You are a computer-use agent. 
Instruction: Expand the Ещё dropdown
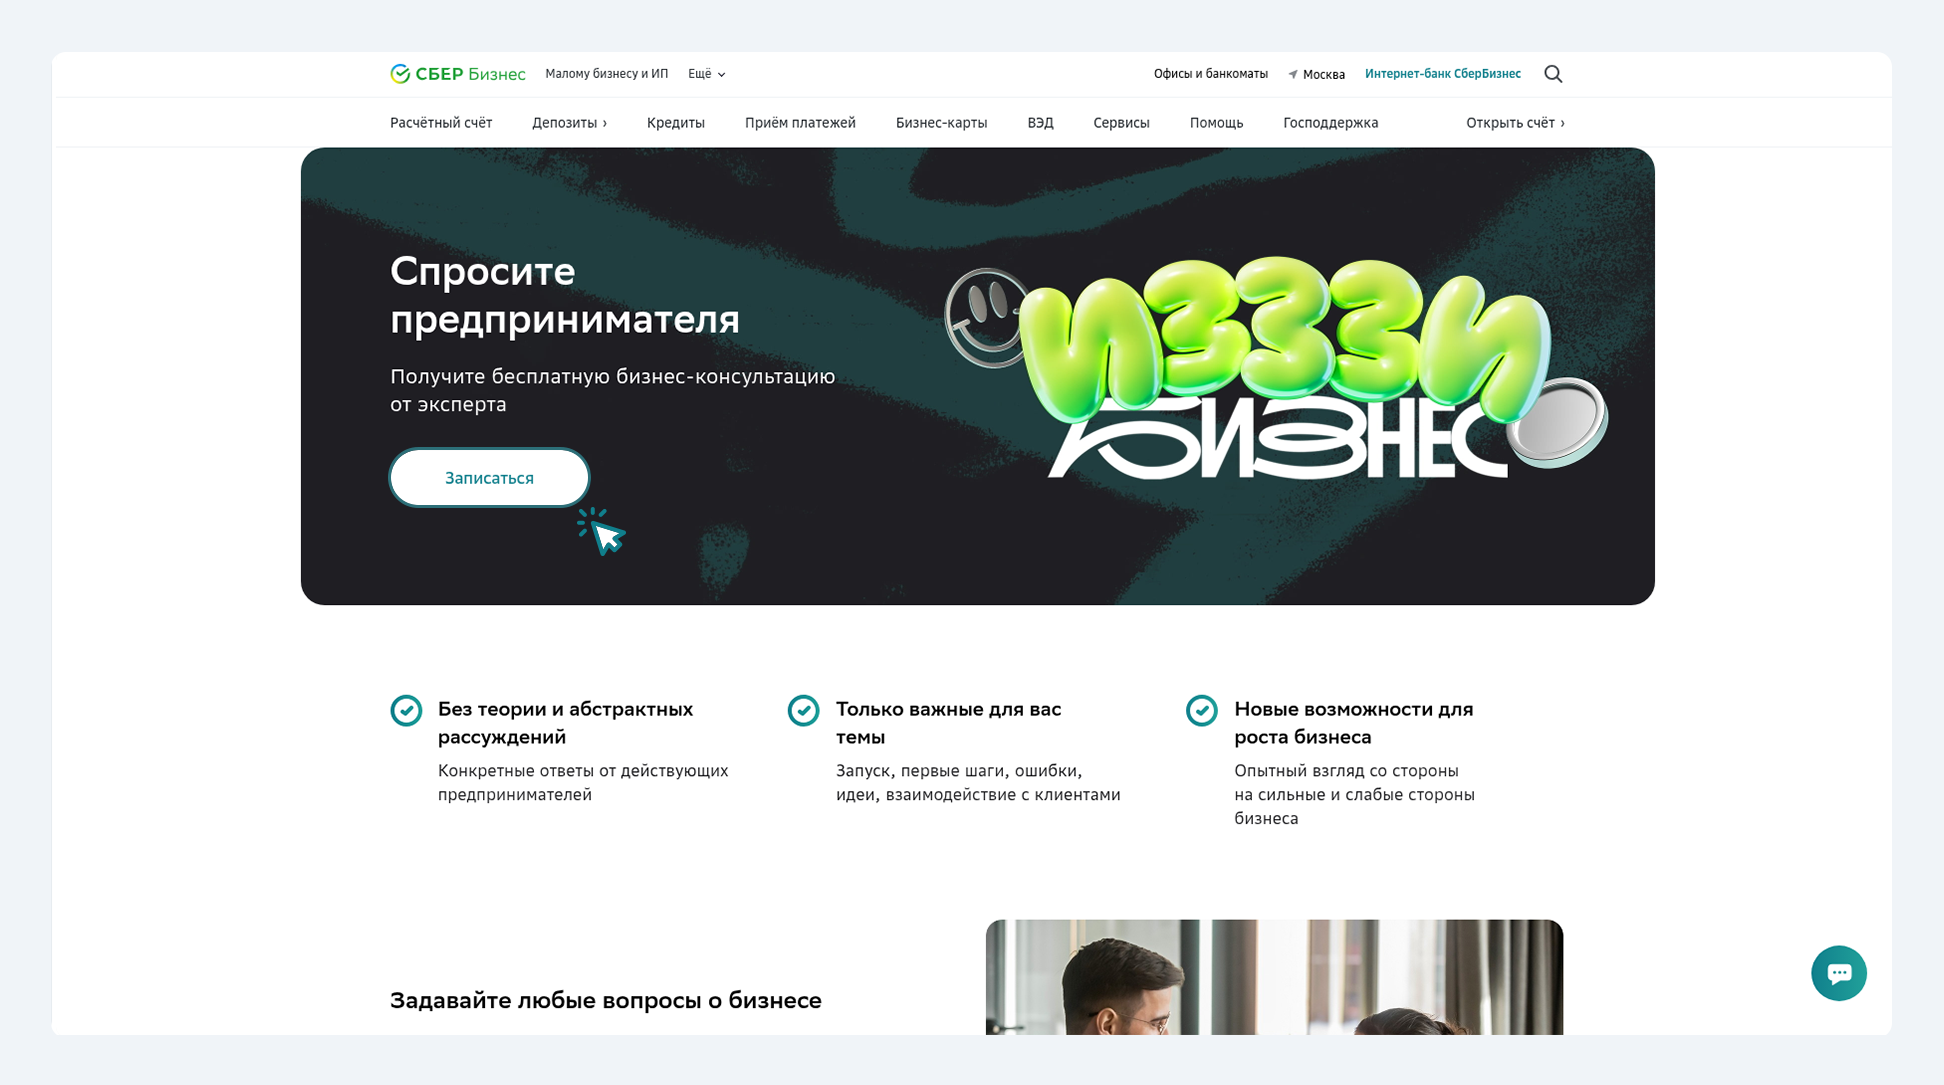tap(707, 74)
